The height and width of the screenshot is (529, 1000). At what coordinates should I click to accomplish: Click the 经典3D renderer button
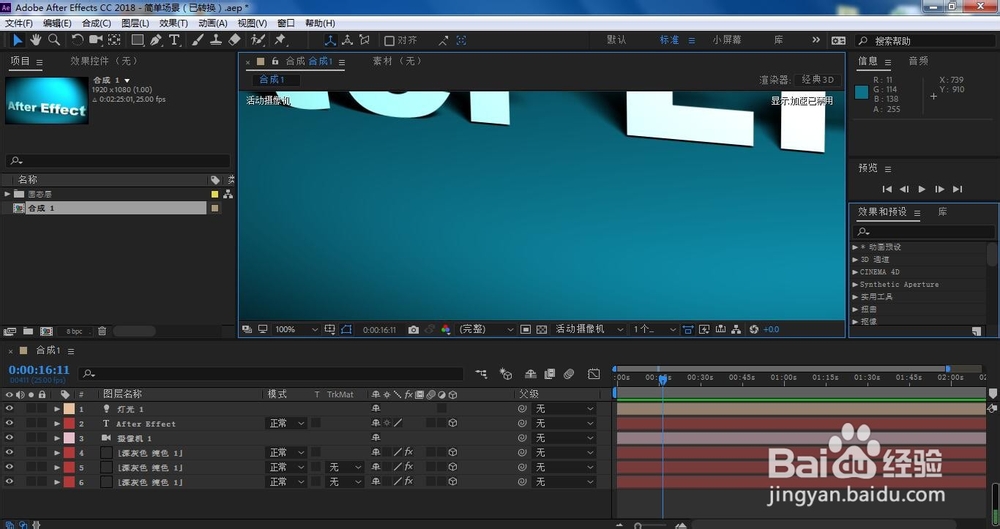click(x=818, y=80)
